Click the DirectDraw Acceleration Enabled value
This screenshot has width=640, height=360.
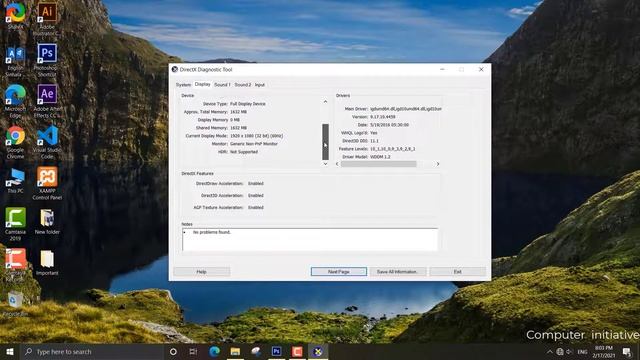(x=256, y=184)
